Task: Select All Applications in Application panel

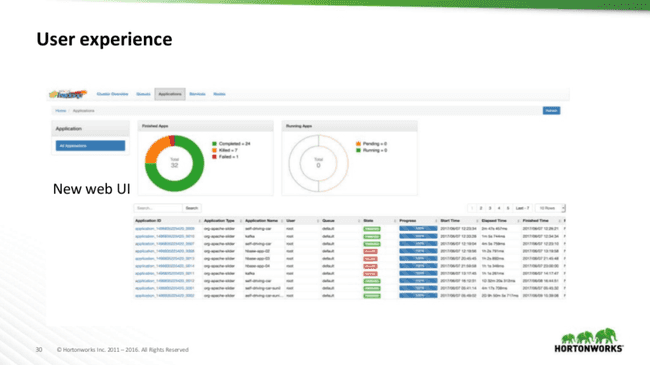Action: coord(90,146)
